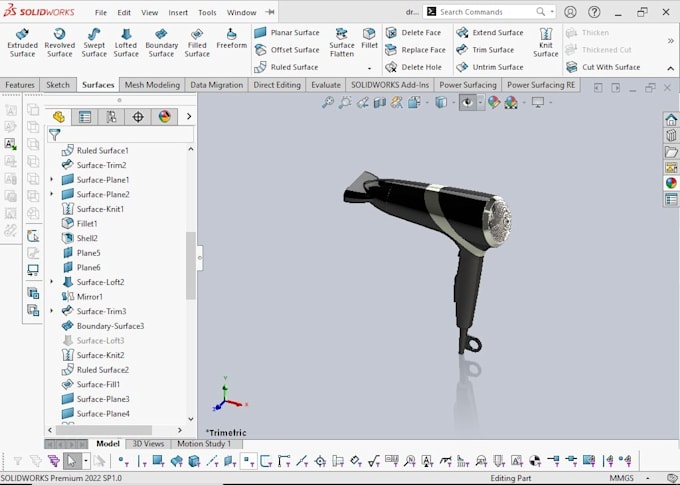Viewport: 680px width, 485px height.
Task: Expand the Surface-Plane2 feature
Action: click(x=52, y=194)
